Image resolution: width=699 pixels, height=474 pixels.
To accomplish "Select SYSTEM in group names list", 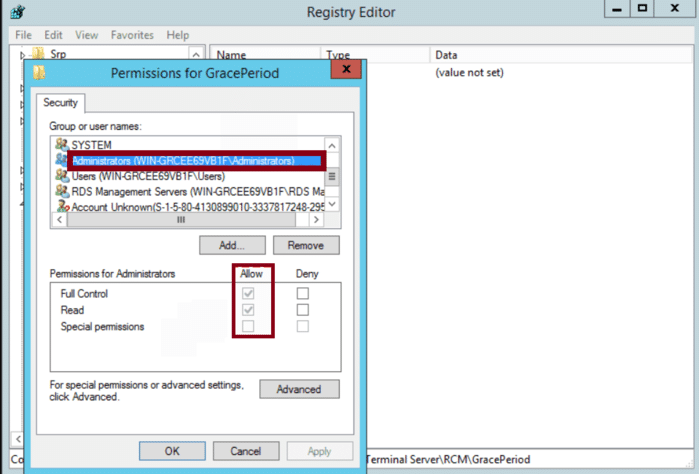I will click(91, 145).
